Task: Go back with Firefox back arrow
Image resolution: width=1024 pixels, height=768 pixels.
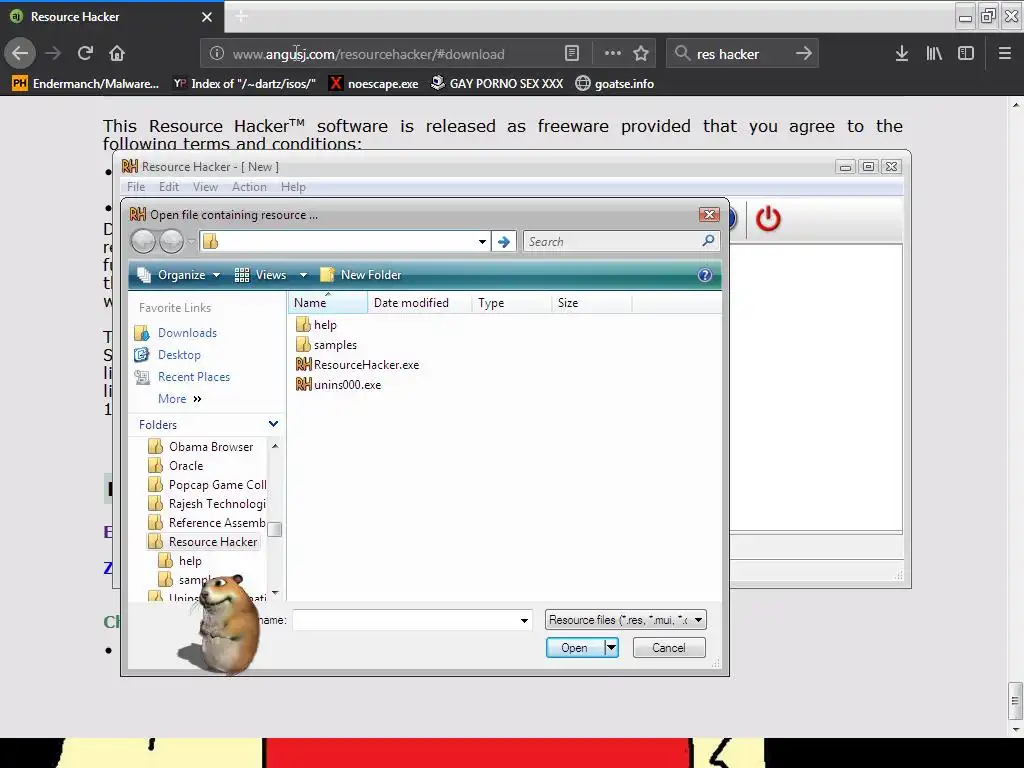Action: [20, 53]
